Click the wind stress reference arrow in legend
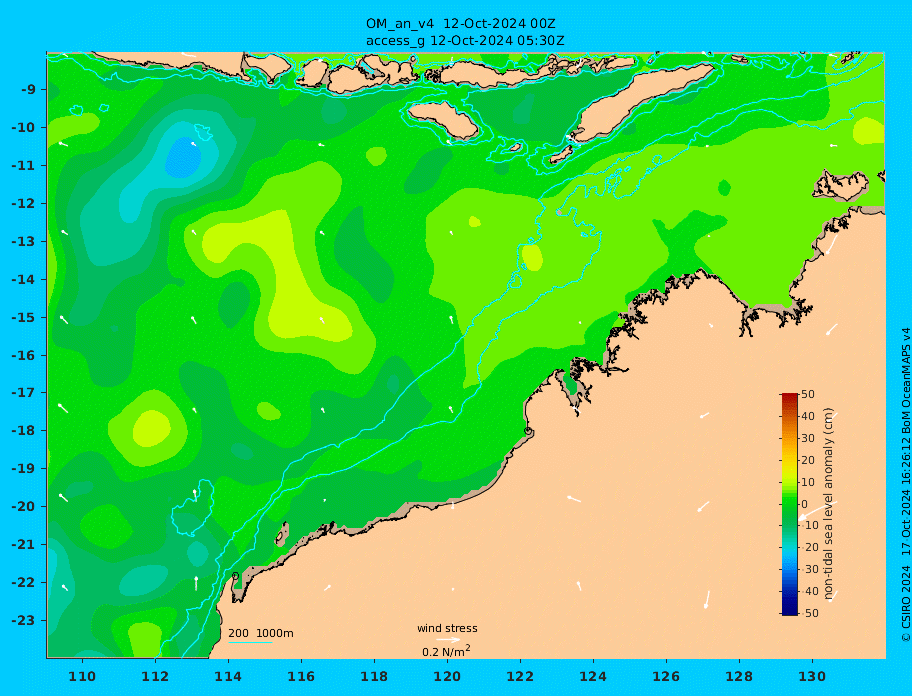912x696 pixels. click(448, 640)
